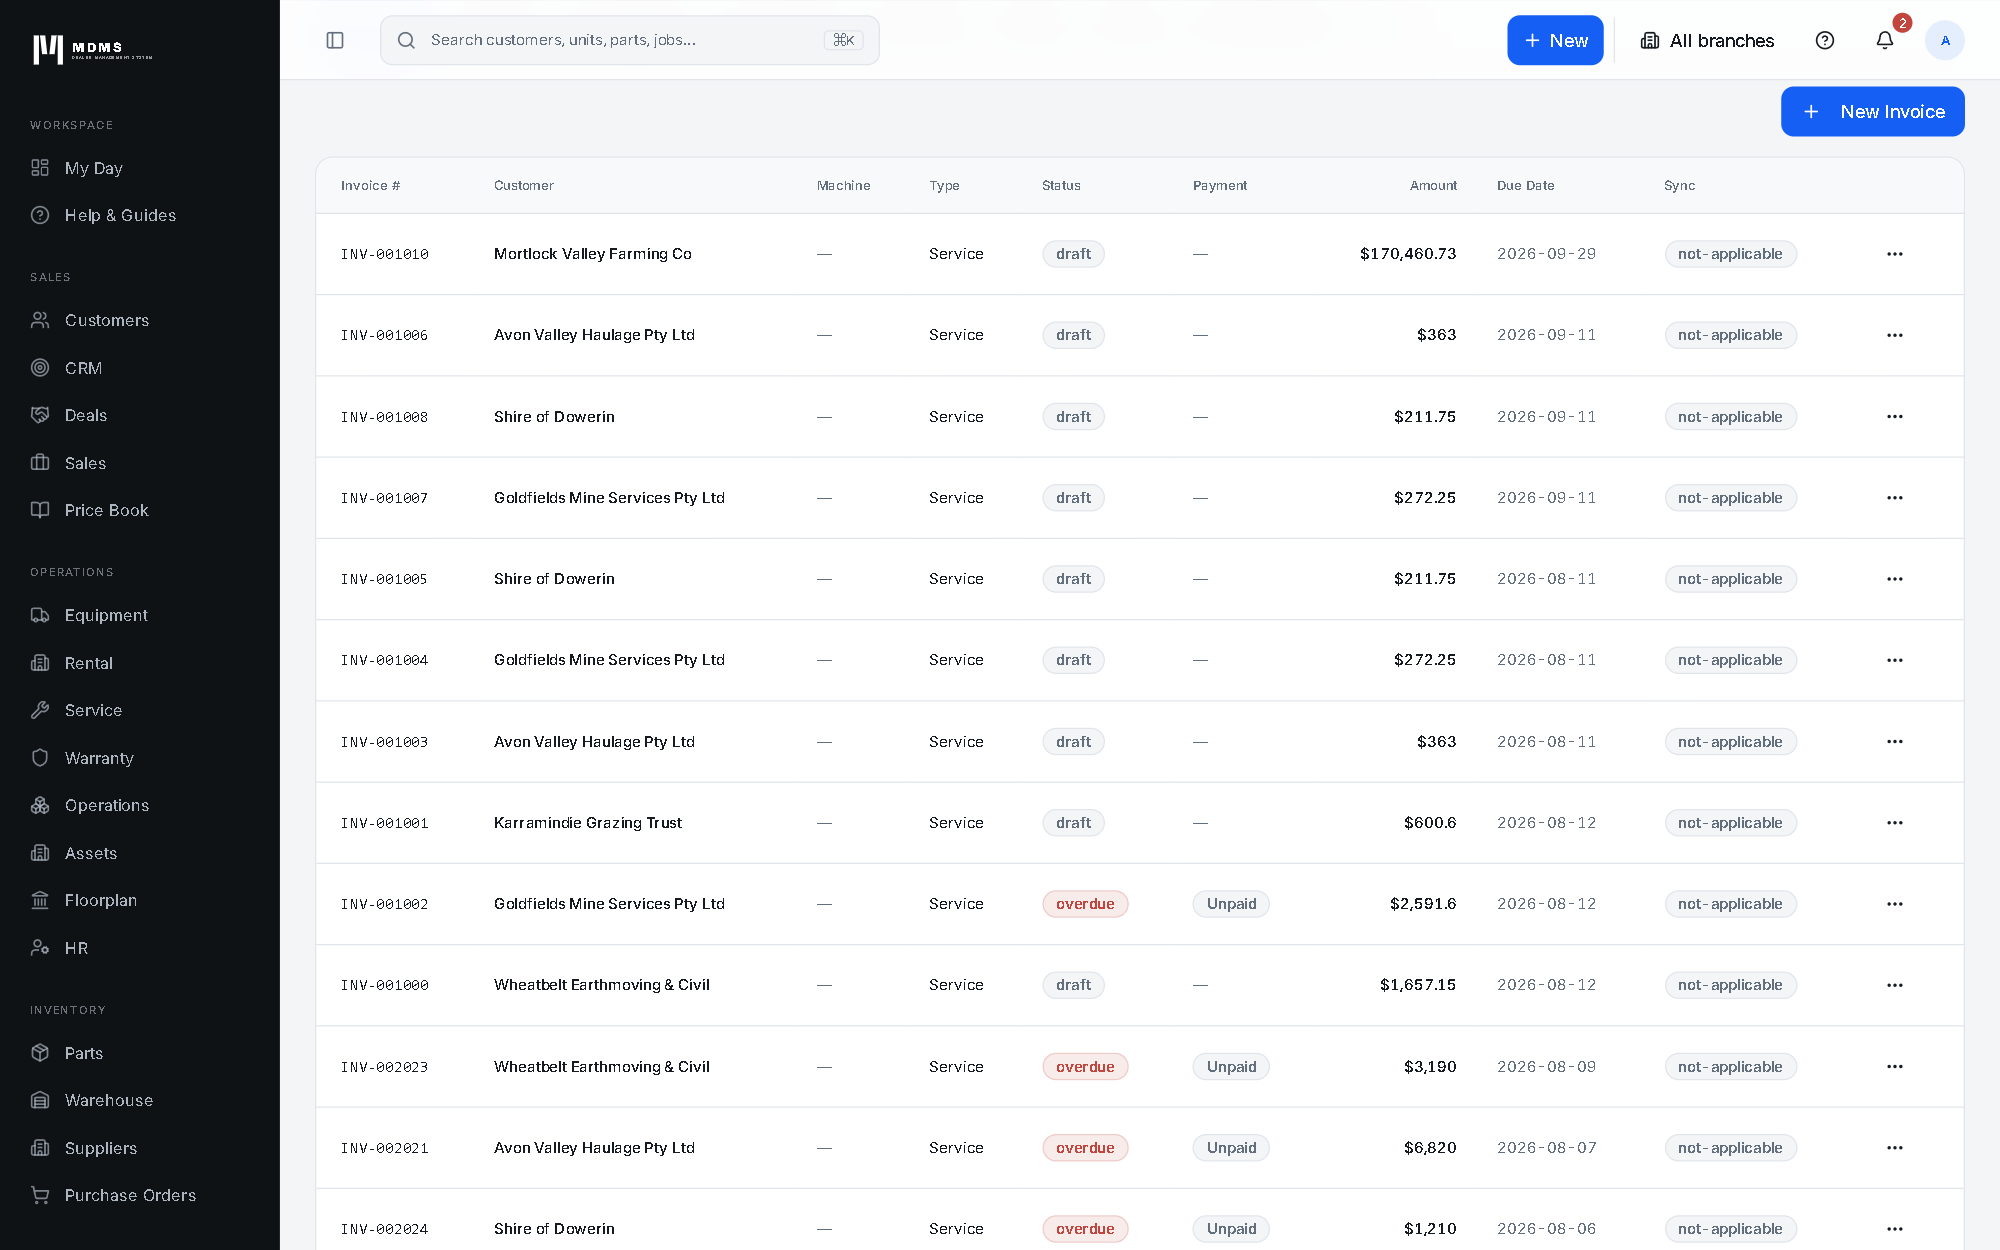The width and height of the screenshot is (2000, 1250).
Task: Click the Amount column header
Action: click(x=1433, y=186)
